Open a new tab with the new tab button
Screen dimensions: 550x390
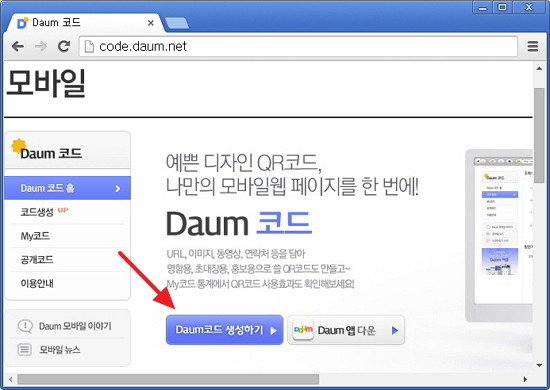177,23
